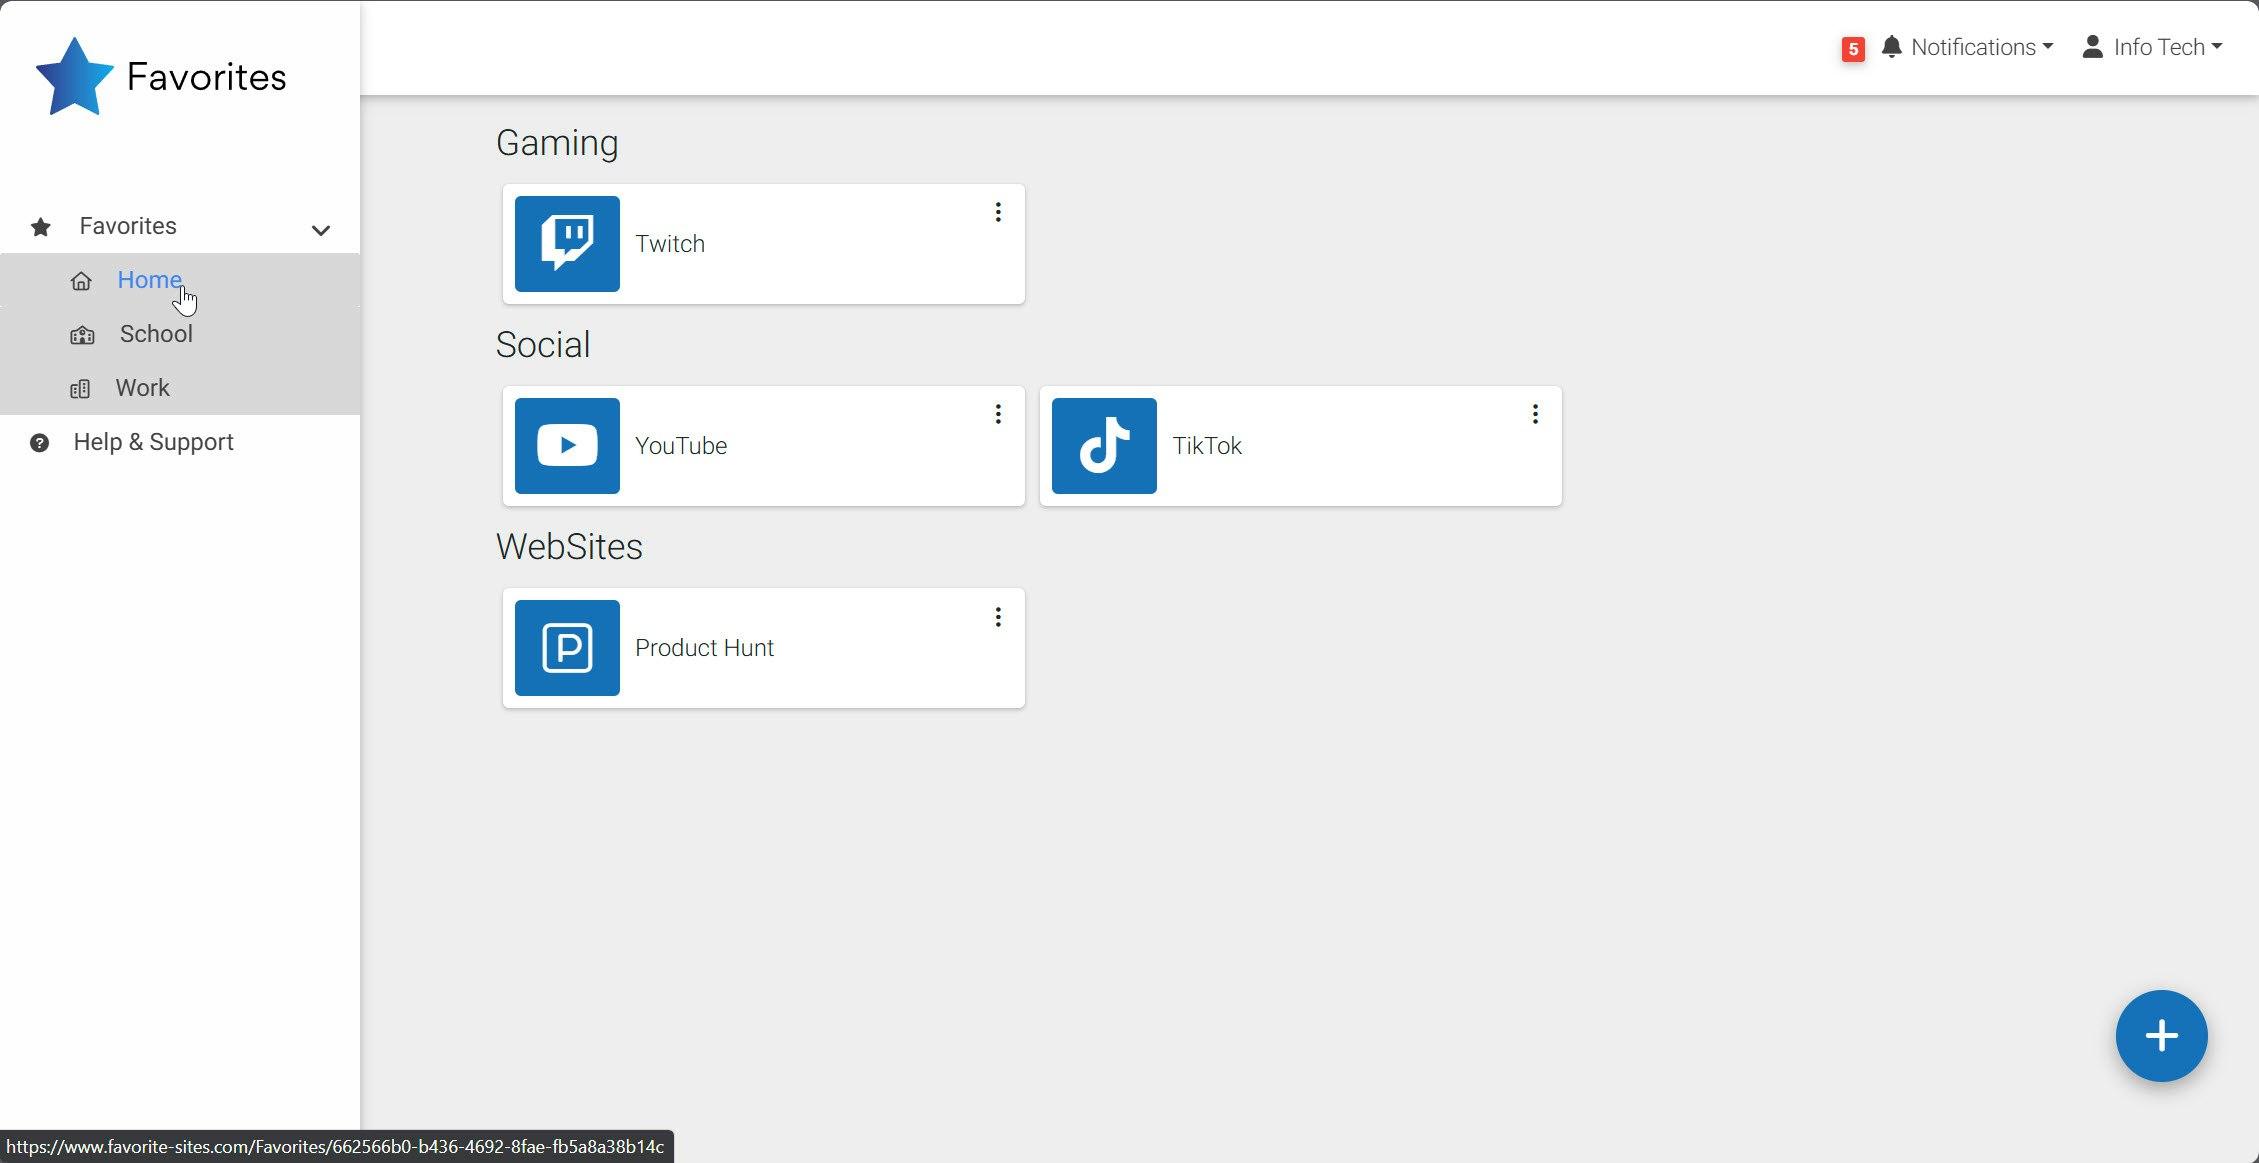Expand the Notifications dropdown
This screenshot has height=1163, width=2259.
1968,47
